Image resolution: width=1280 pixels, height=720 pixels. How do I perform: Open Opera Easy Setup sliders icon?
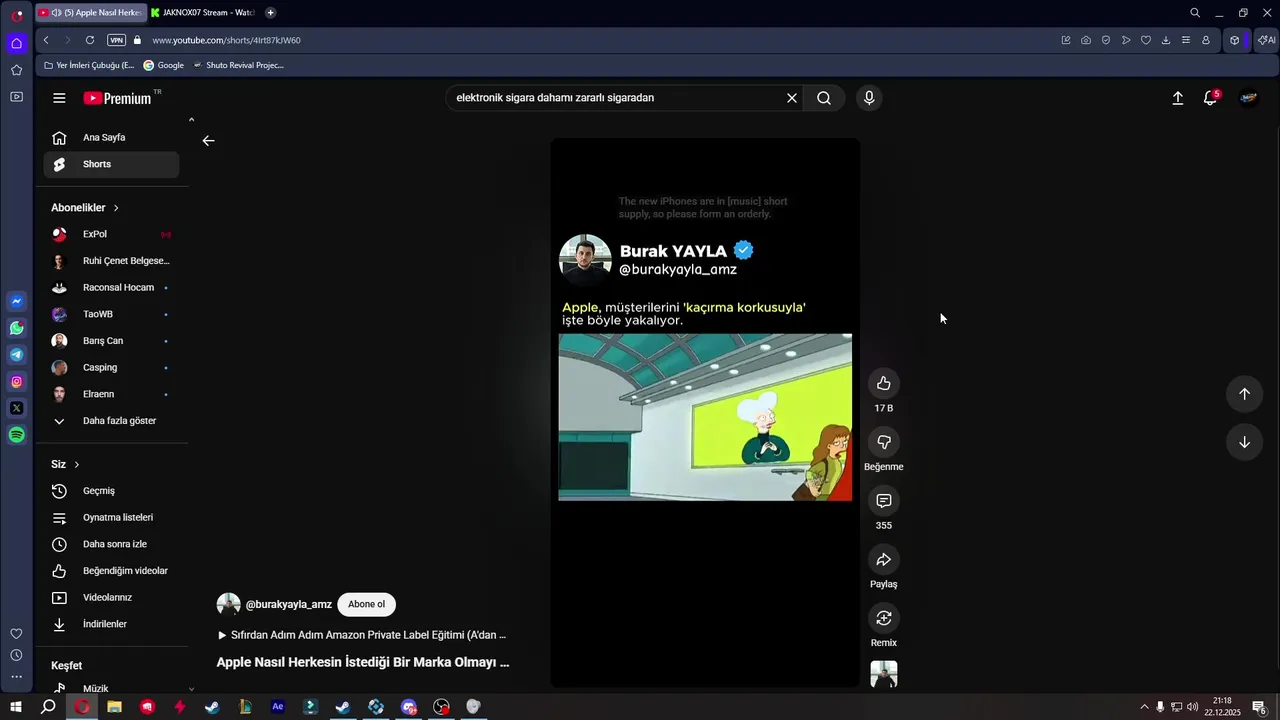tap(1186, 40)
